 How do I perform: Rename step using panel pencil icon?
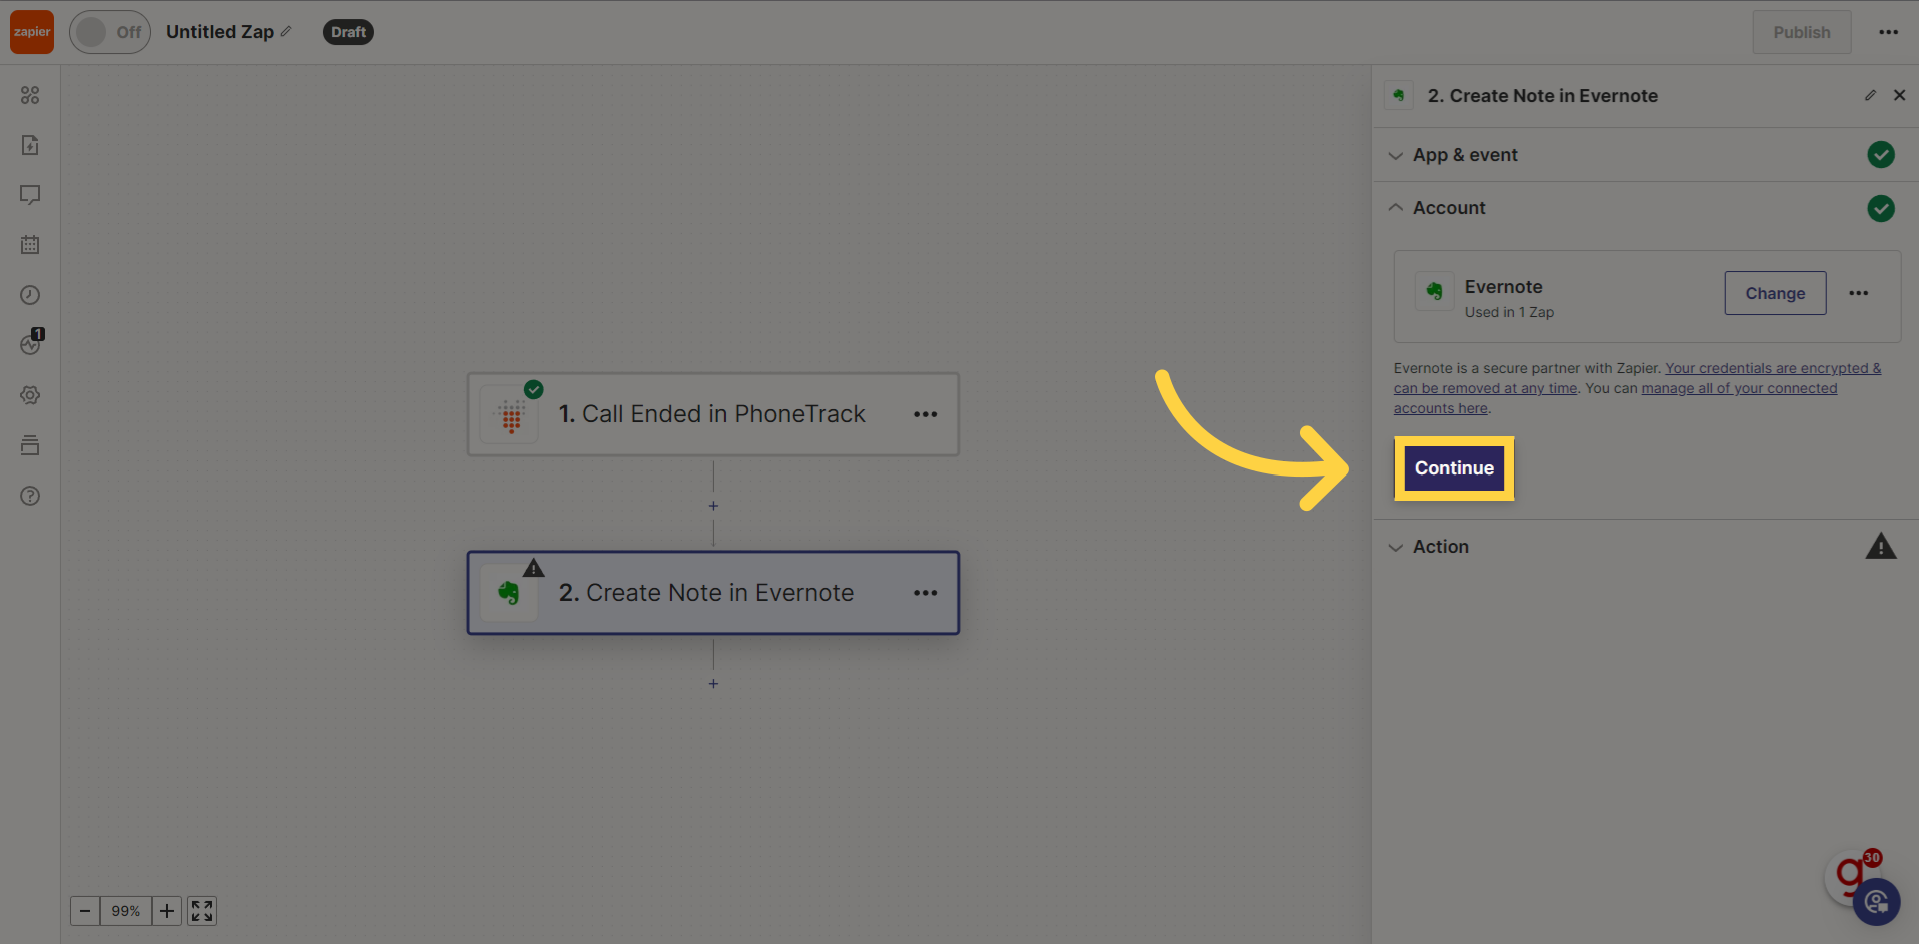[x=1870, y=95]
